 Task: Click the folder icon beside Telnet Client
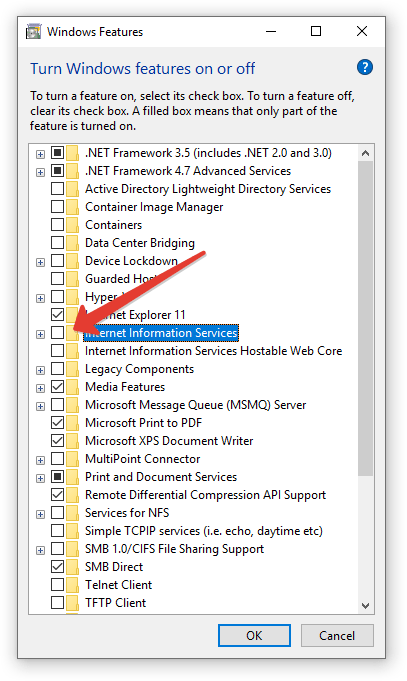click(73, 585)
